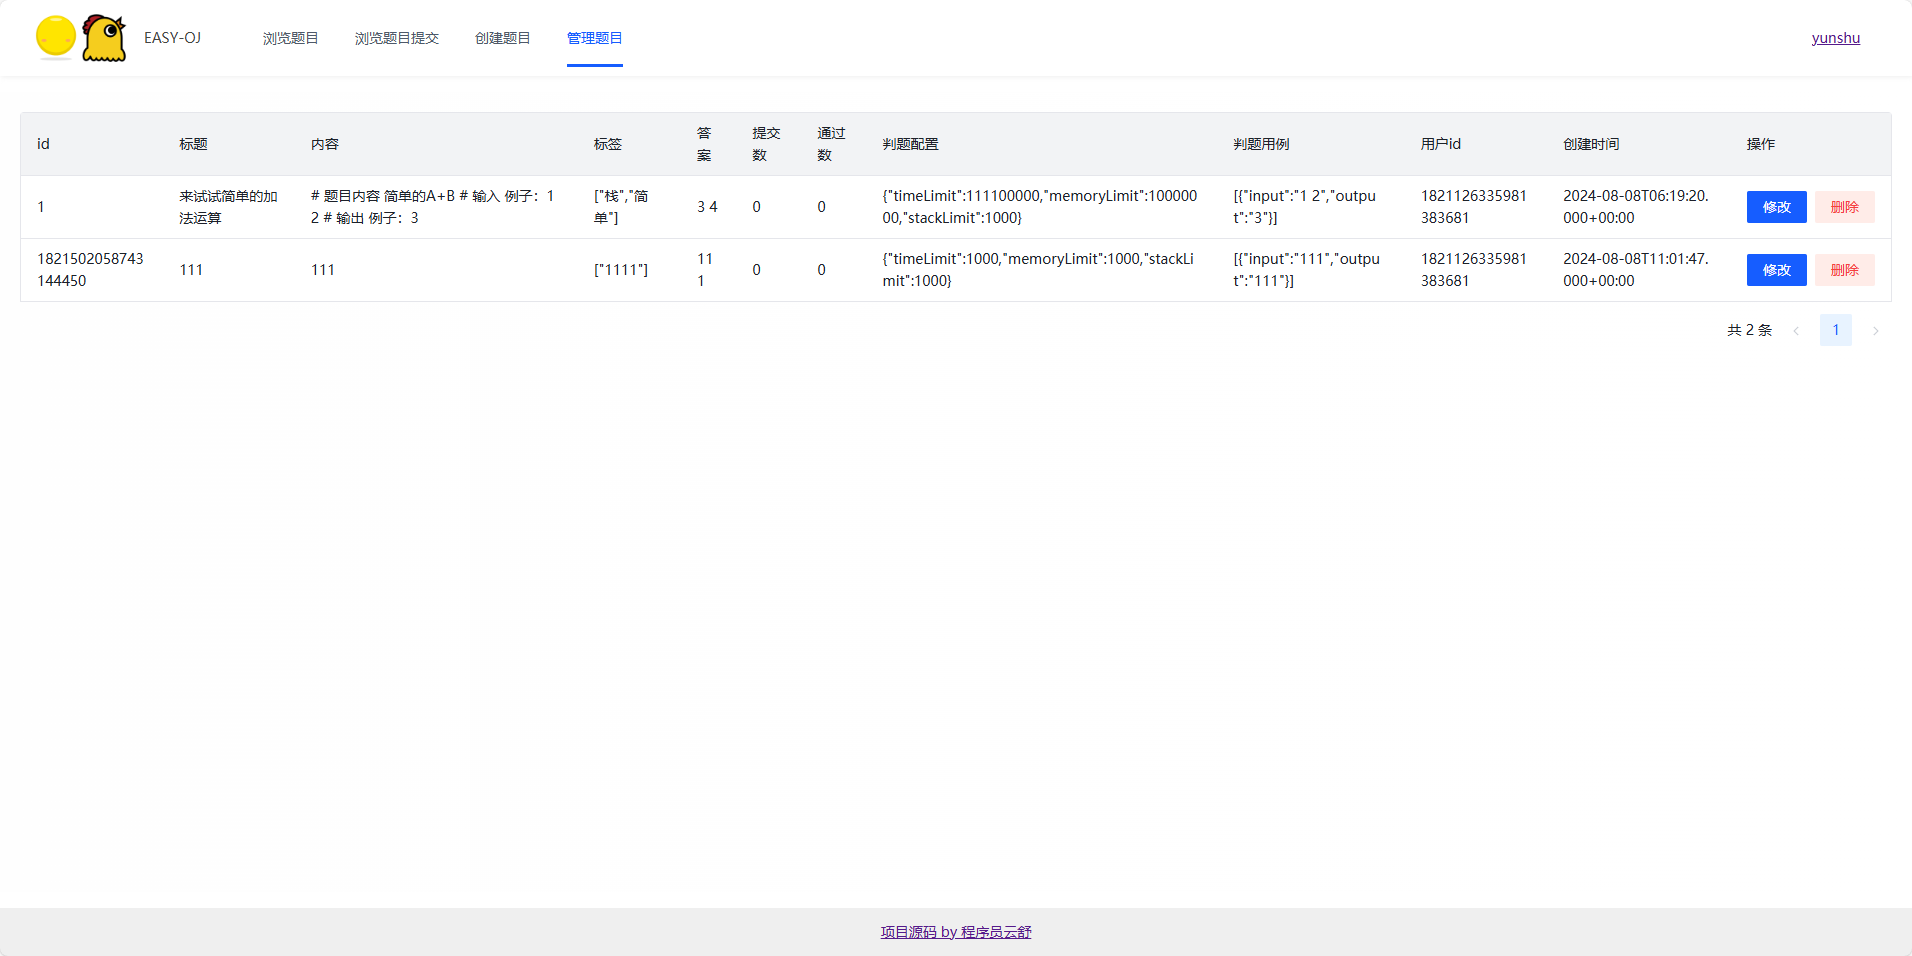The image size is (1912, 956).
Task: Click 修改 button for problem id 1
Action: point(1776,207)
